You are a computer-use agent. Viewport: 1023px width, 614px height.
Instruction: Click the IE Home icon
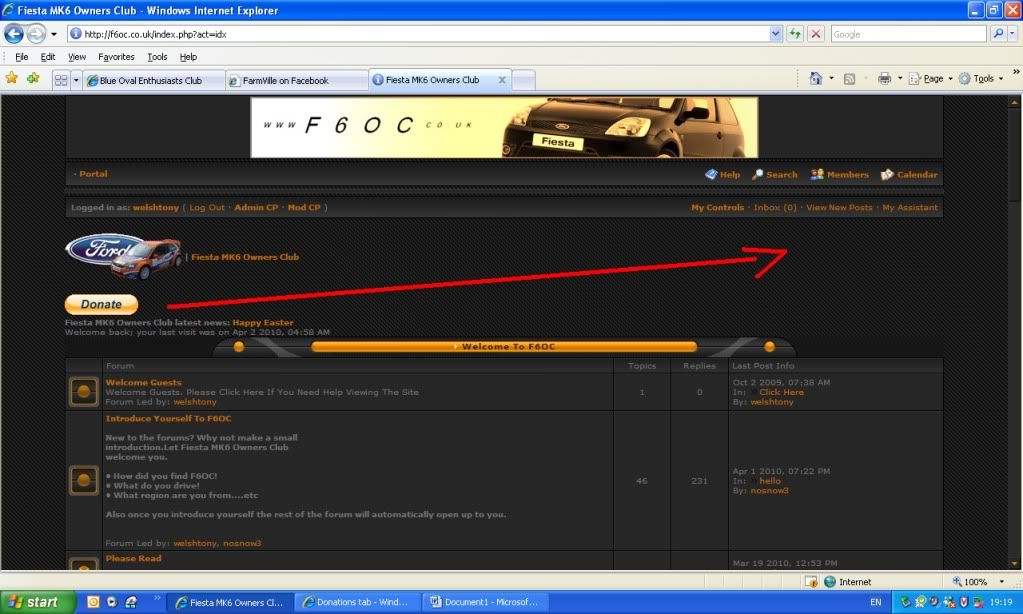[815, 79]
